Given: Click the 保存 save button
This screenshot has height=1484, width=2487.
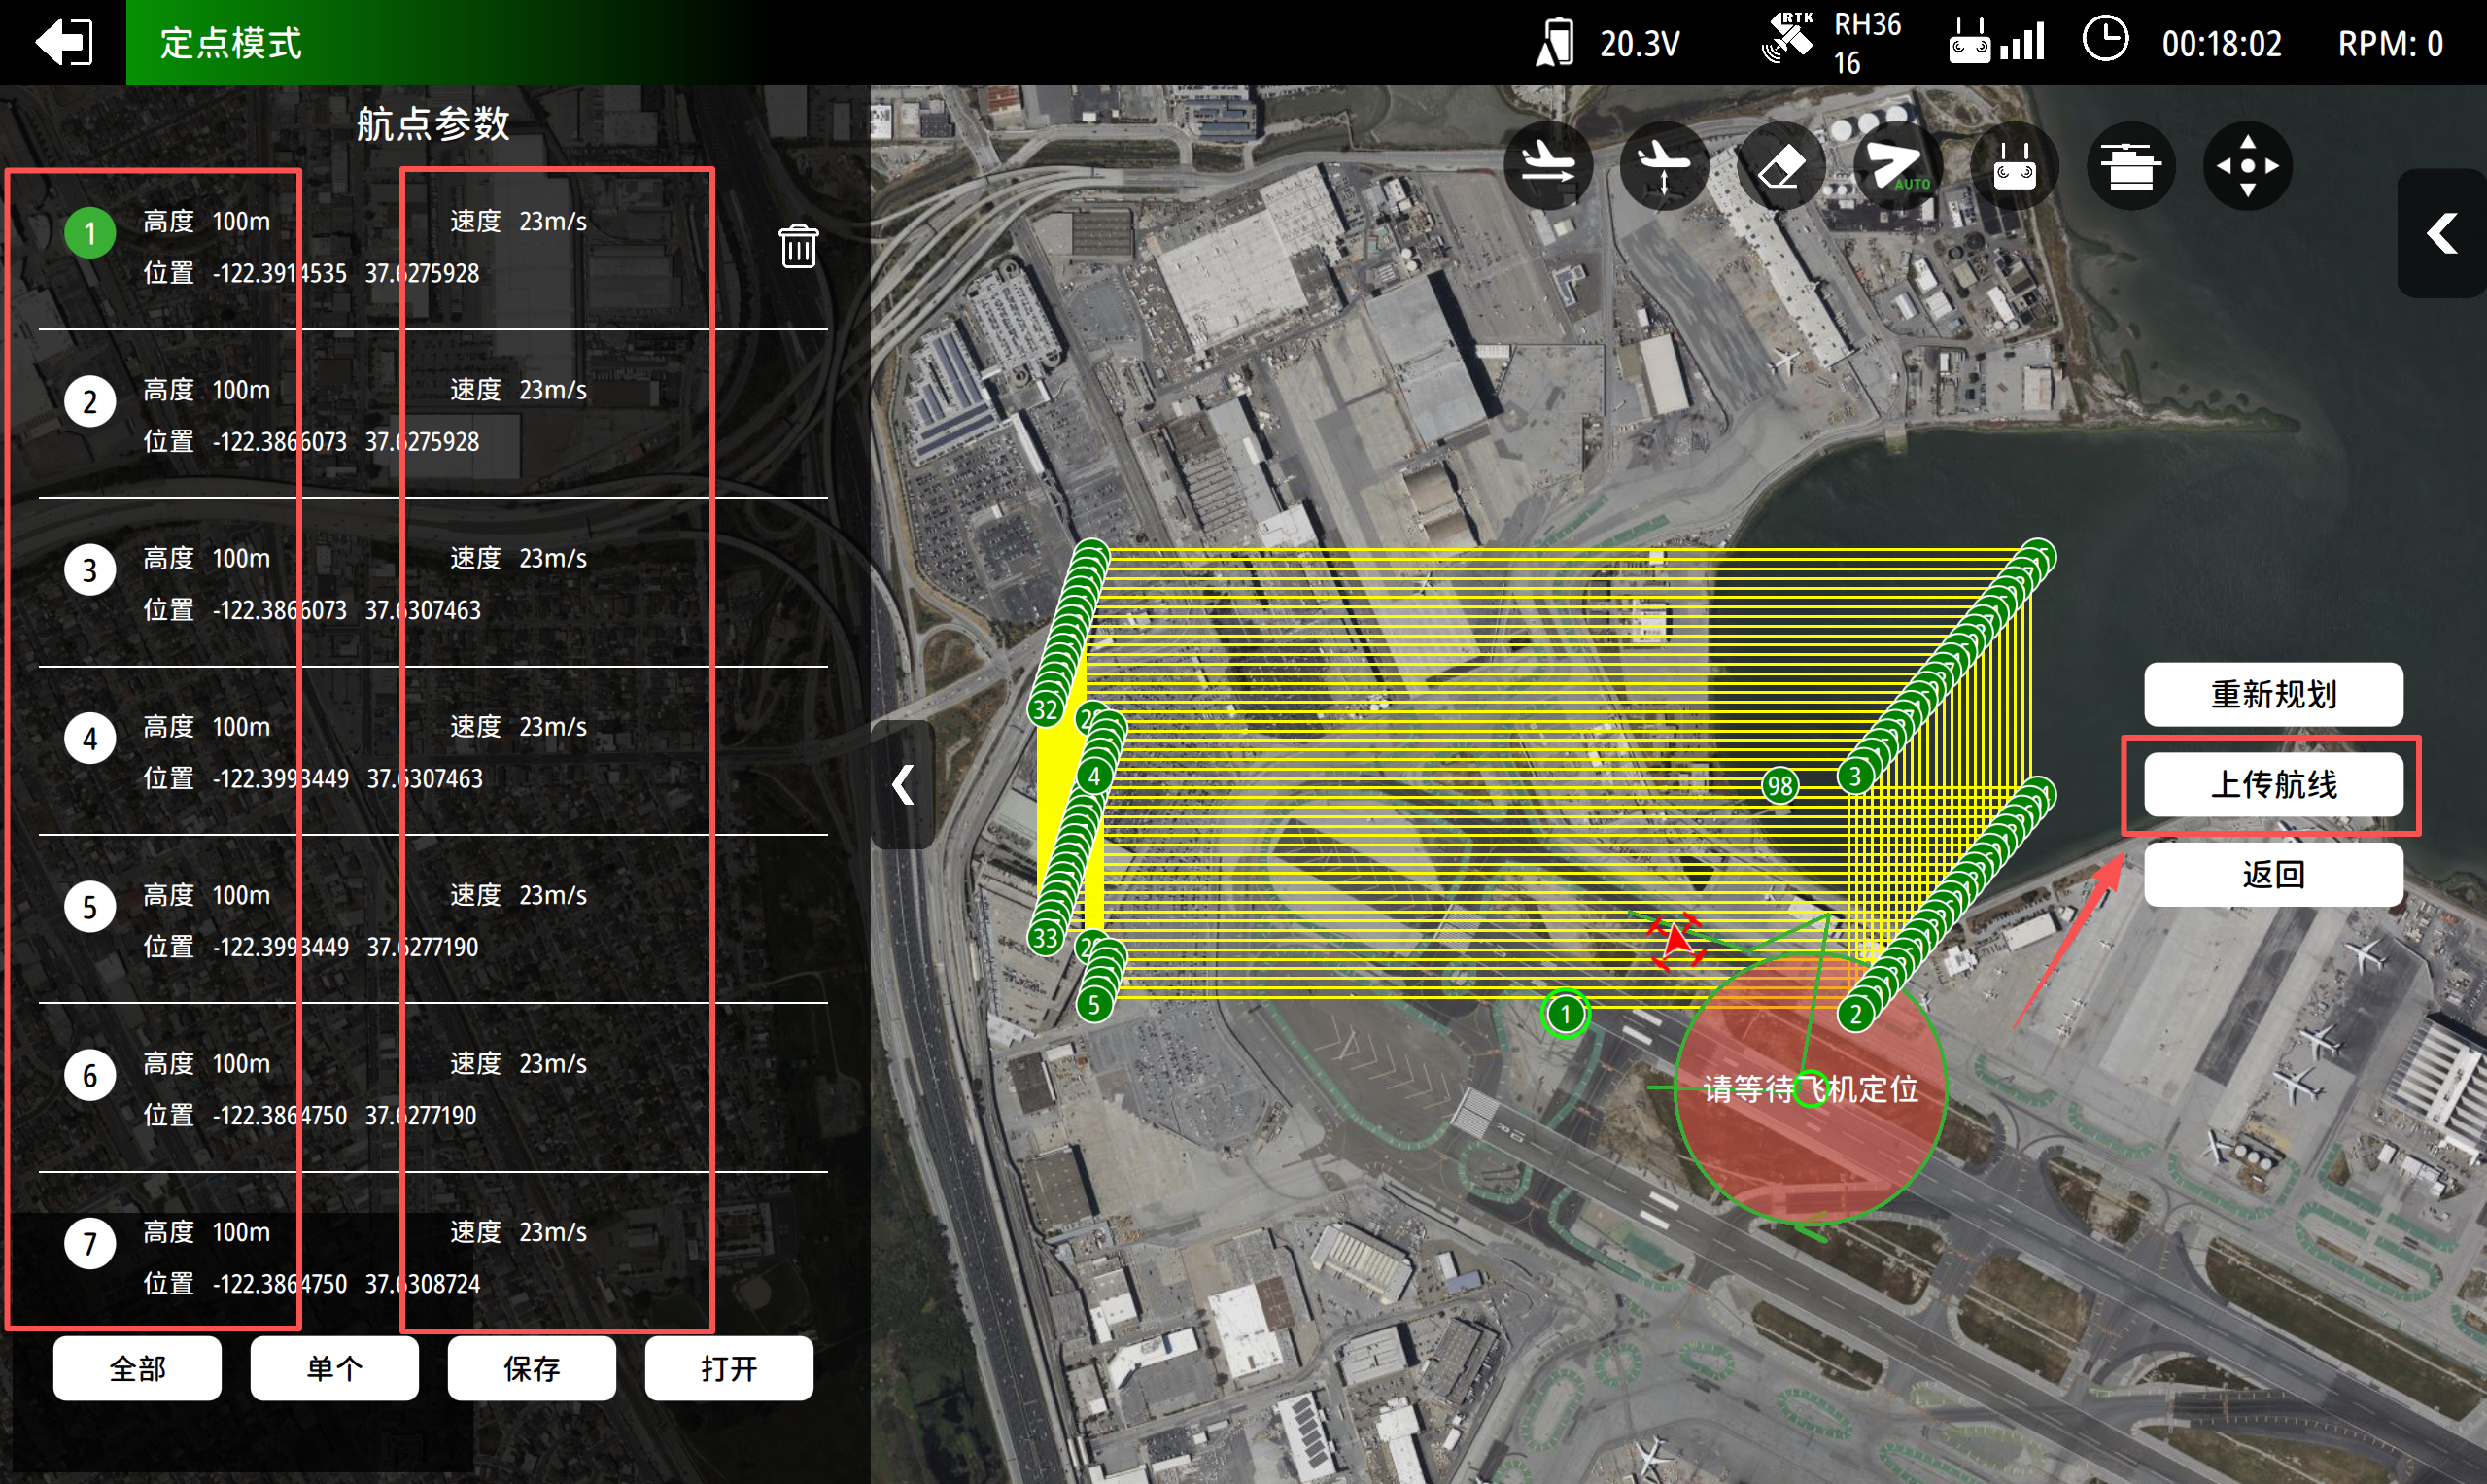Looking at the screenshot, I should (531, 1368).
